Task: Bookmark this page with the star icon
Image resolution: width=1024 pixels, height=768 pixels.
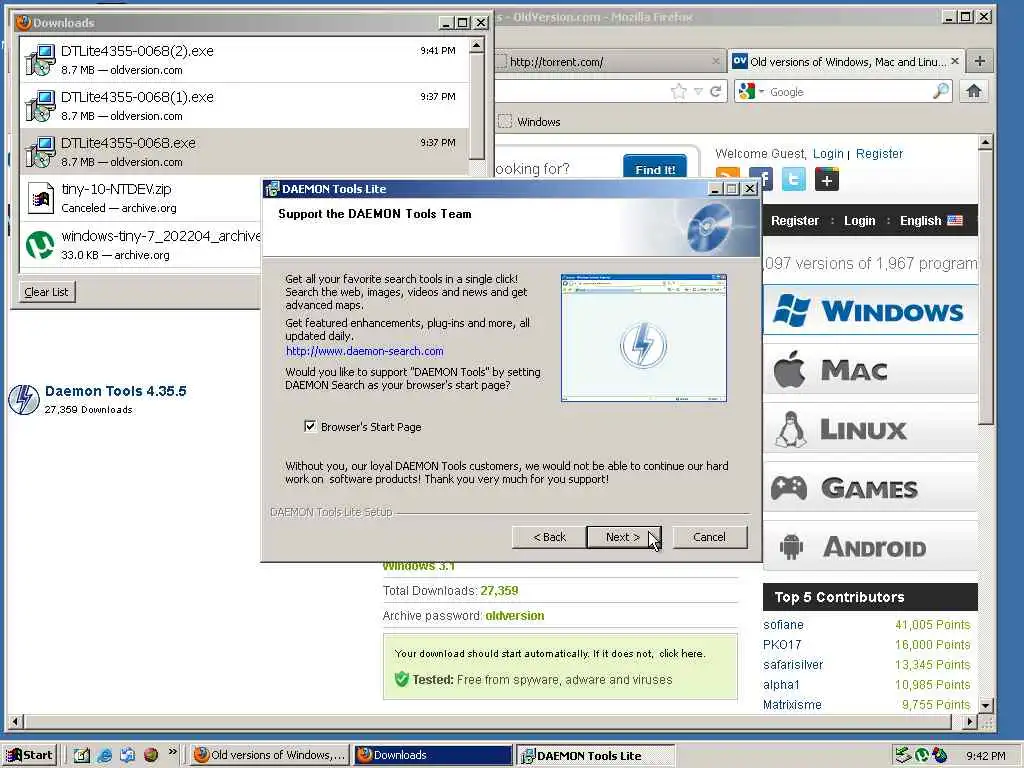Action: (x=679, y=91)
